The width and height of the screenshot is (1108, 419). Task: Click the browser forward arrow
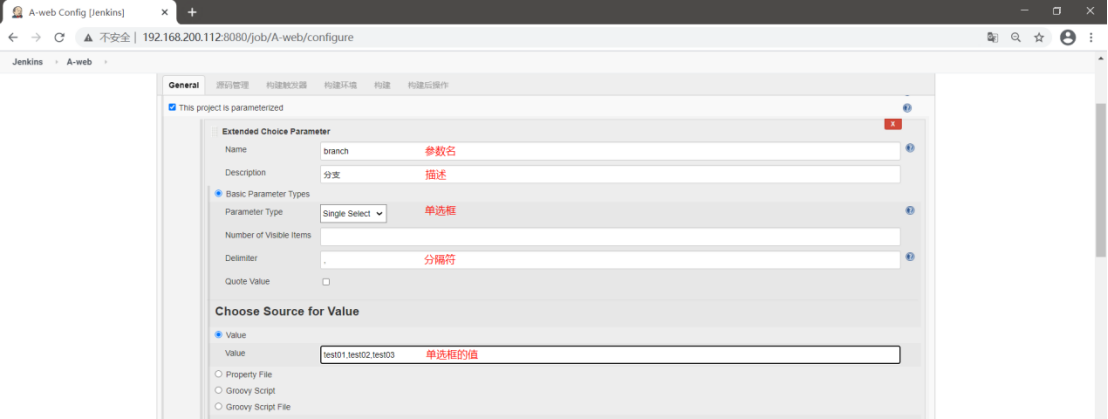pos(36,37)
